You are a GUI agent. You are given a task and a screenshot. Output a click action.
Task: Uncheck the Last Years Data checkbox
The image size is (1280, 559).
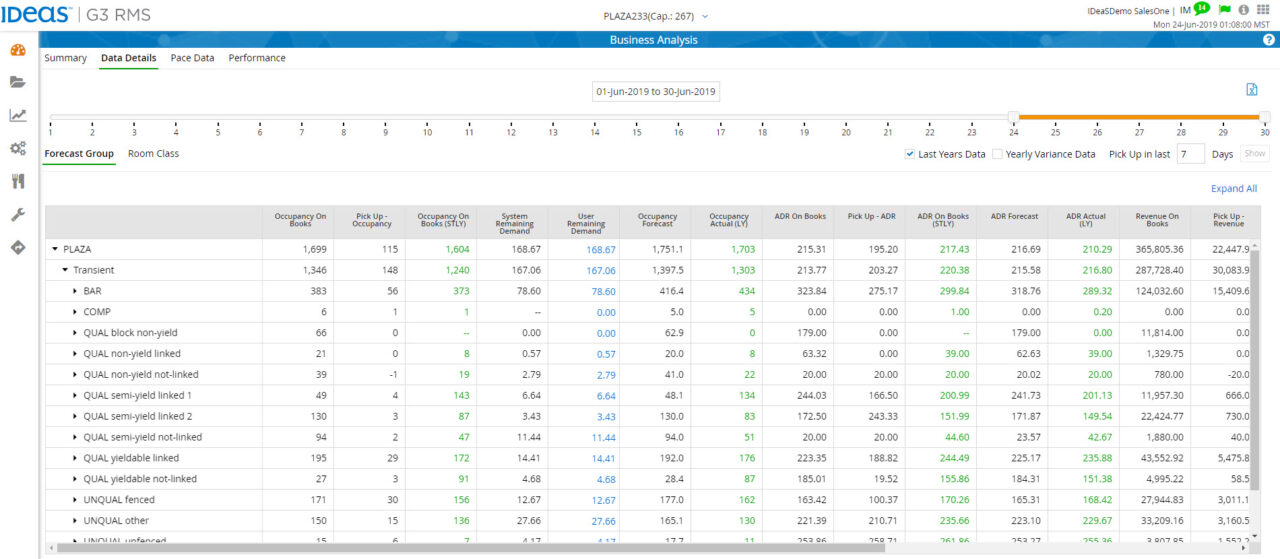pyautogui.click(x=910, y=154)
